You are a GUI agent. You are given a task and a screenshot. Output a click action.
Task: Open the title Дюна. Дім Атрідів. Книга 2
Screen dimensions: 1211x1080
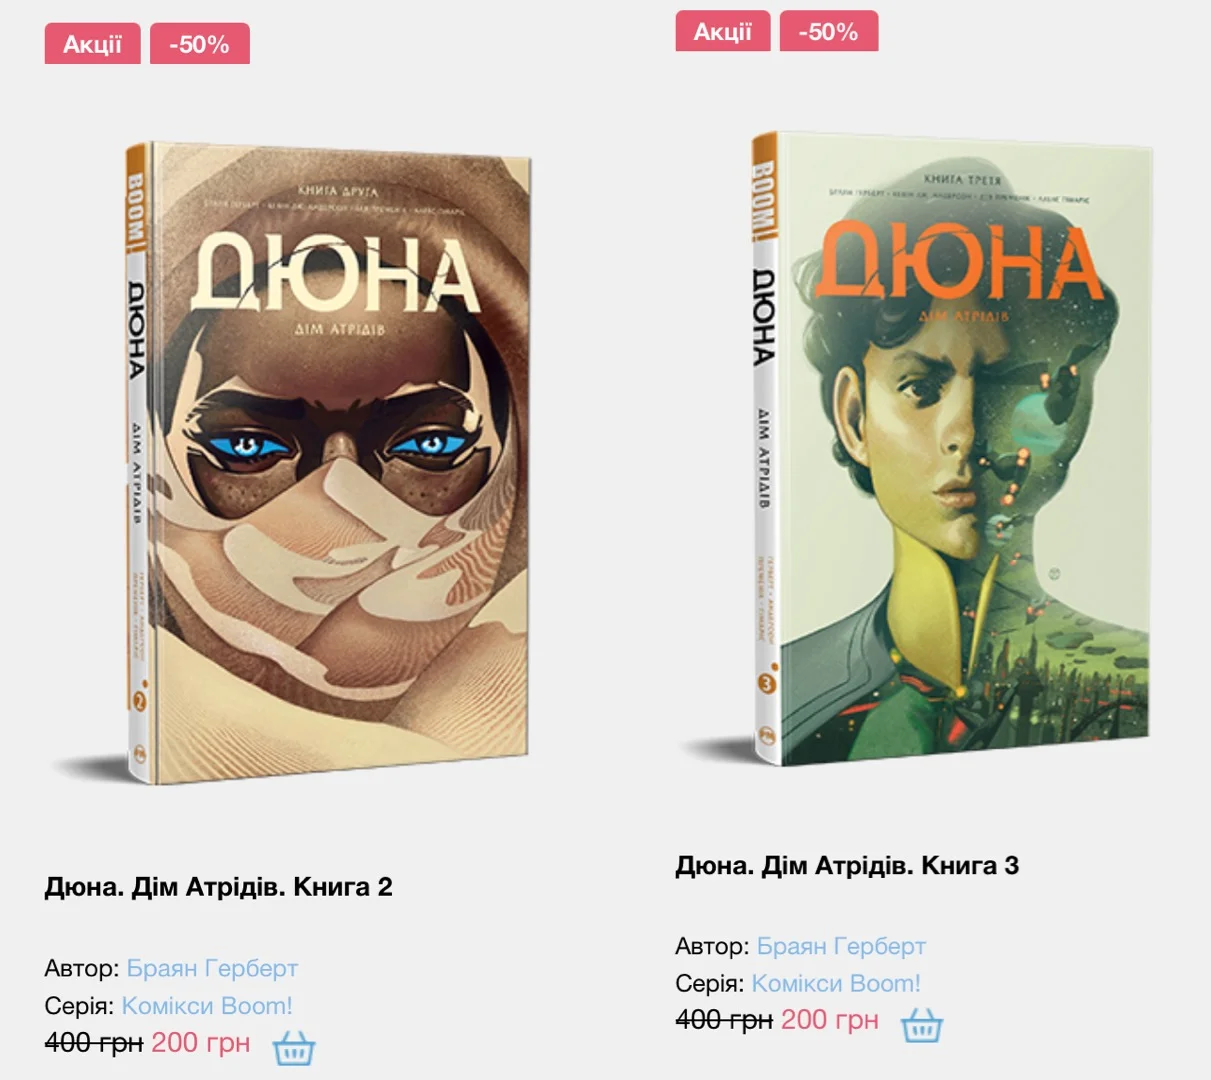pos(218,887)
